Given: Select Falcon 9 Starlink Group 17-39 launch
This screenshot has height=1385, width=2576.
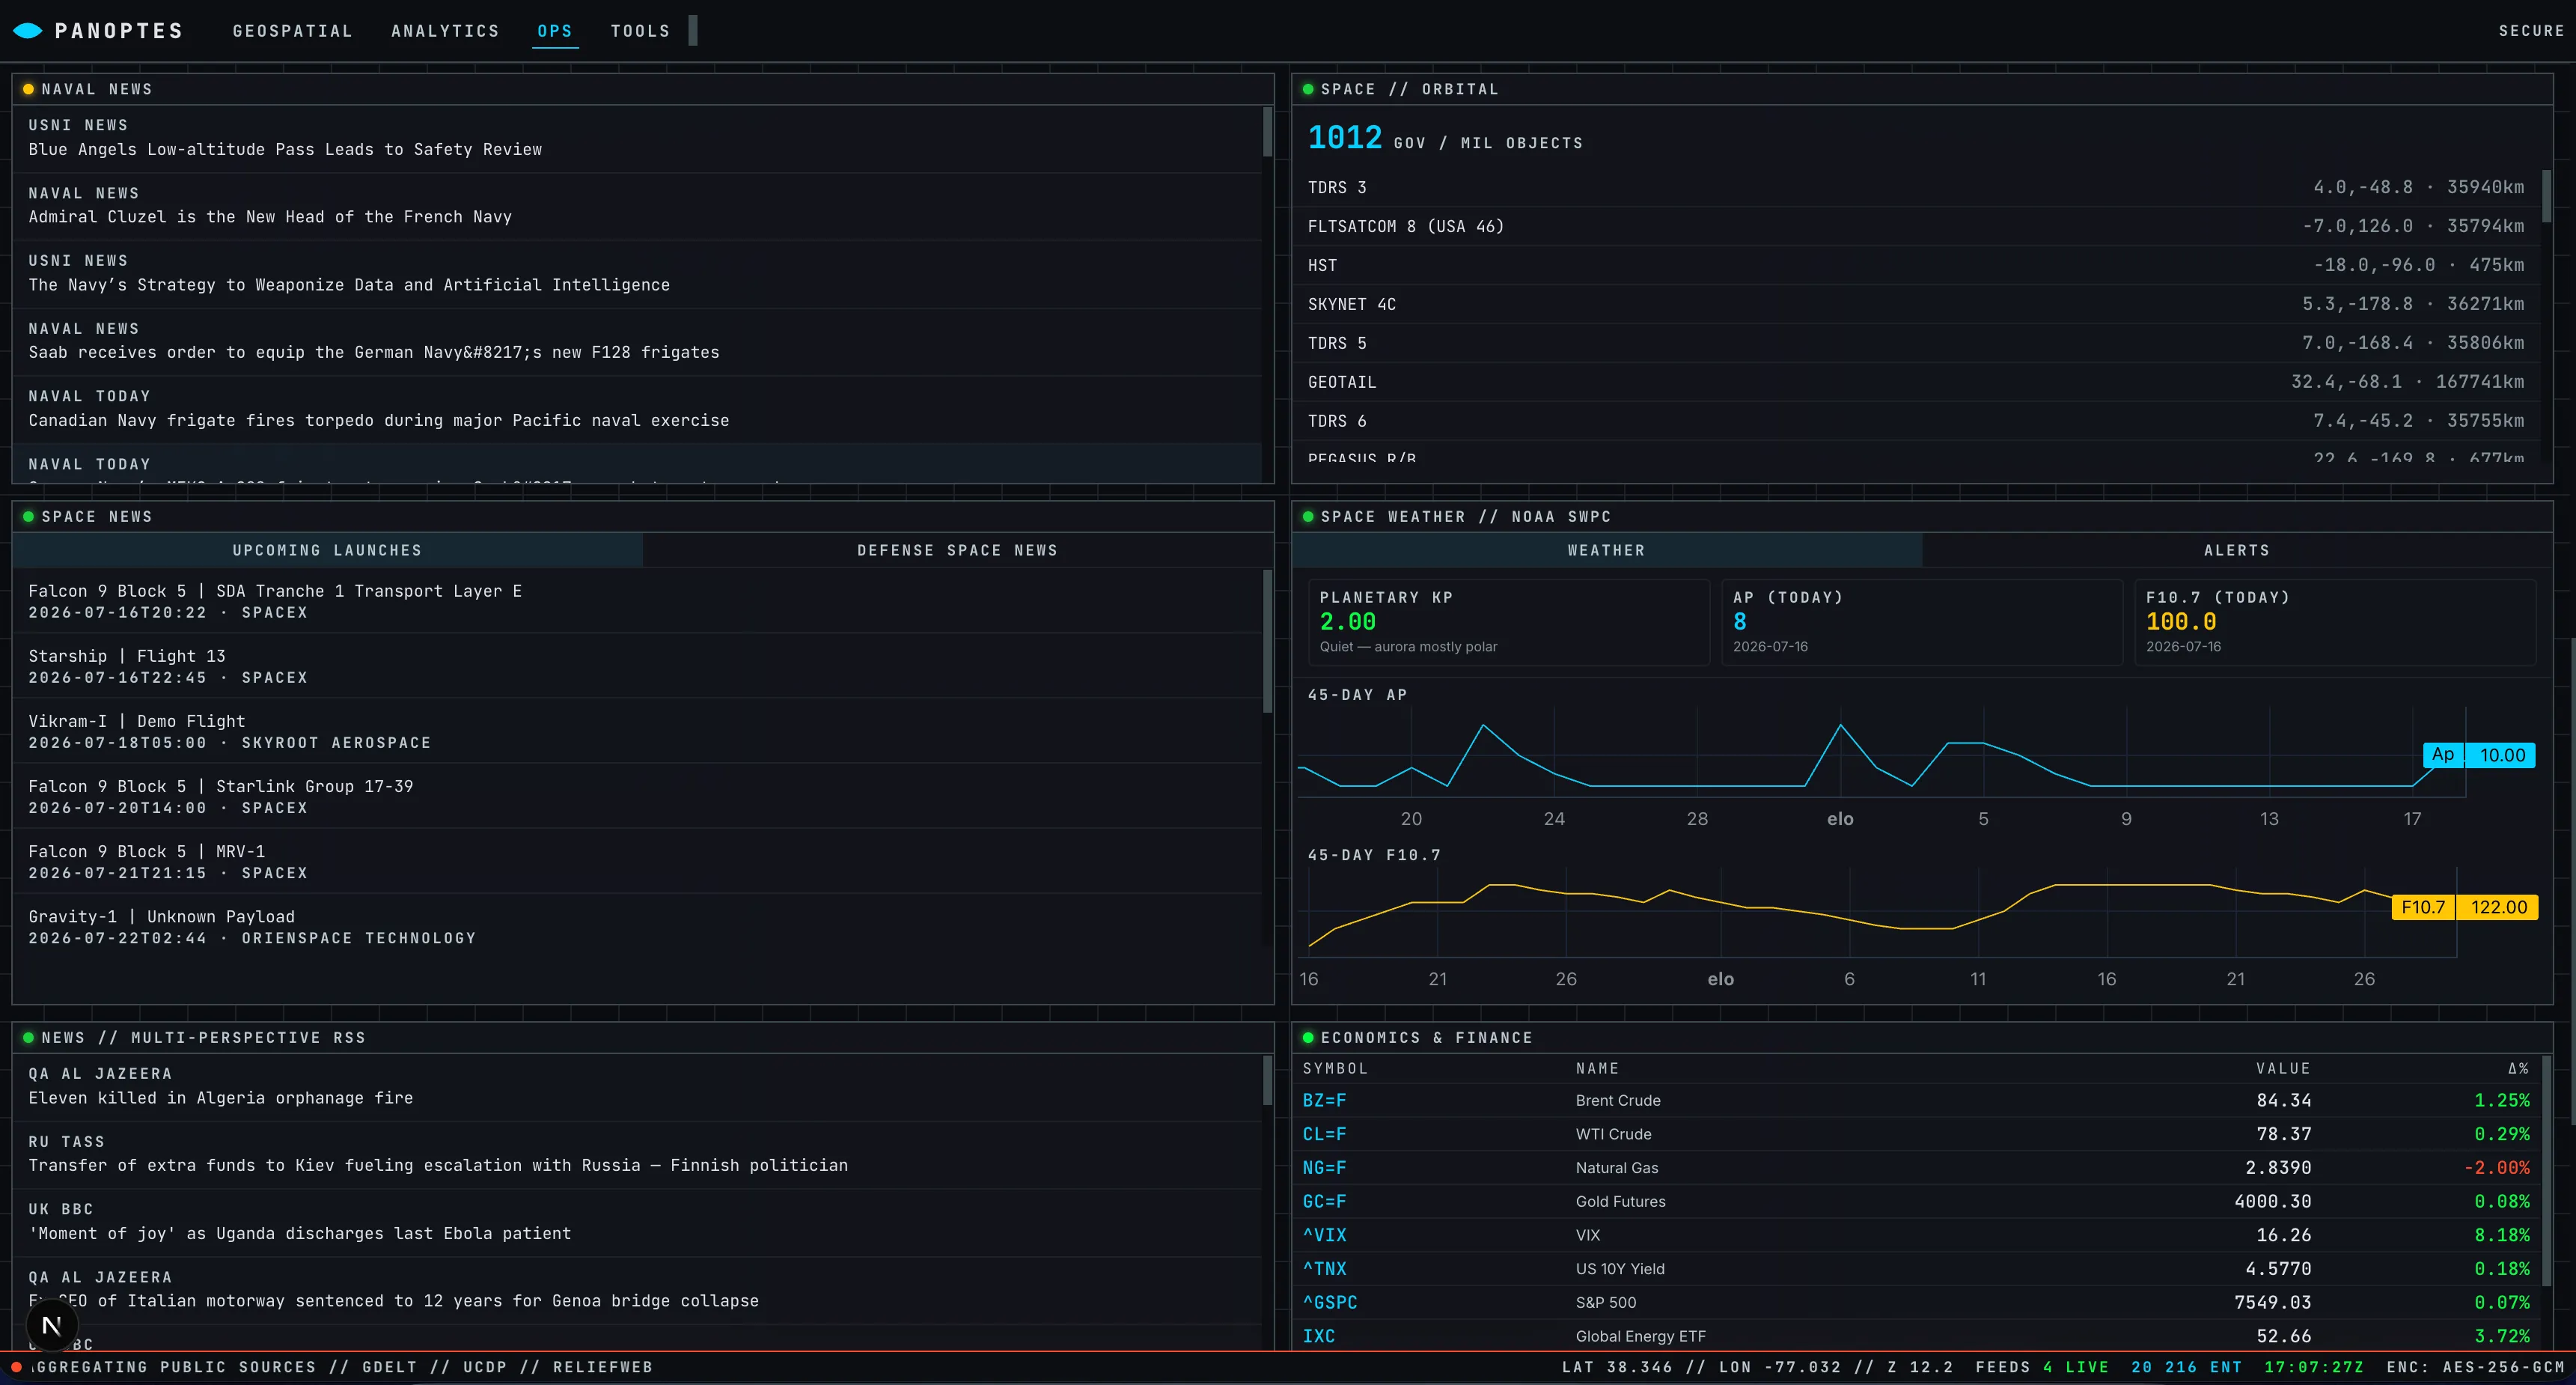Looking at the screenshot, I should pos(637,796).
